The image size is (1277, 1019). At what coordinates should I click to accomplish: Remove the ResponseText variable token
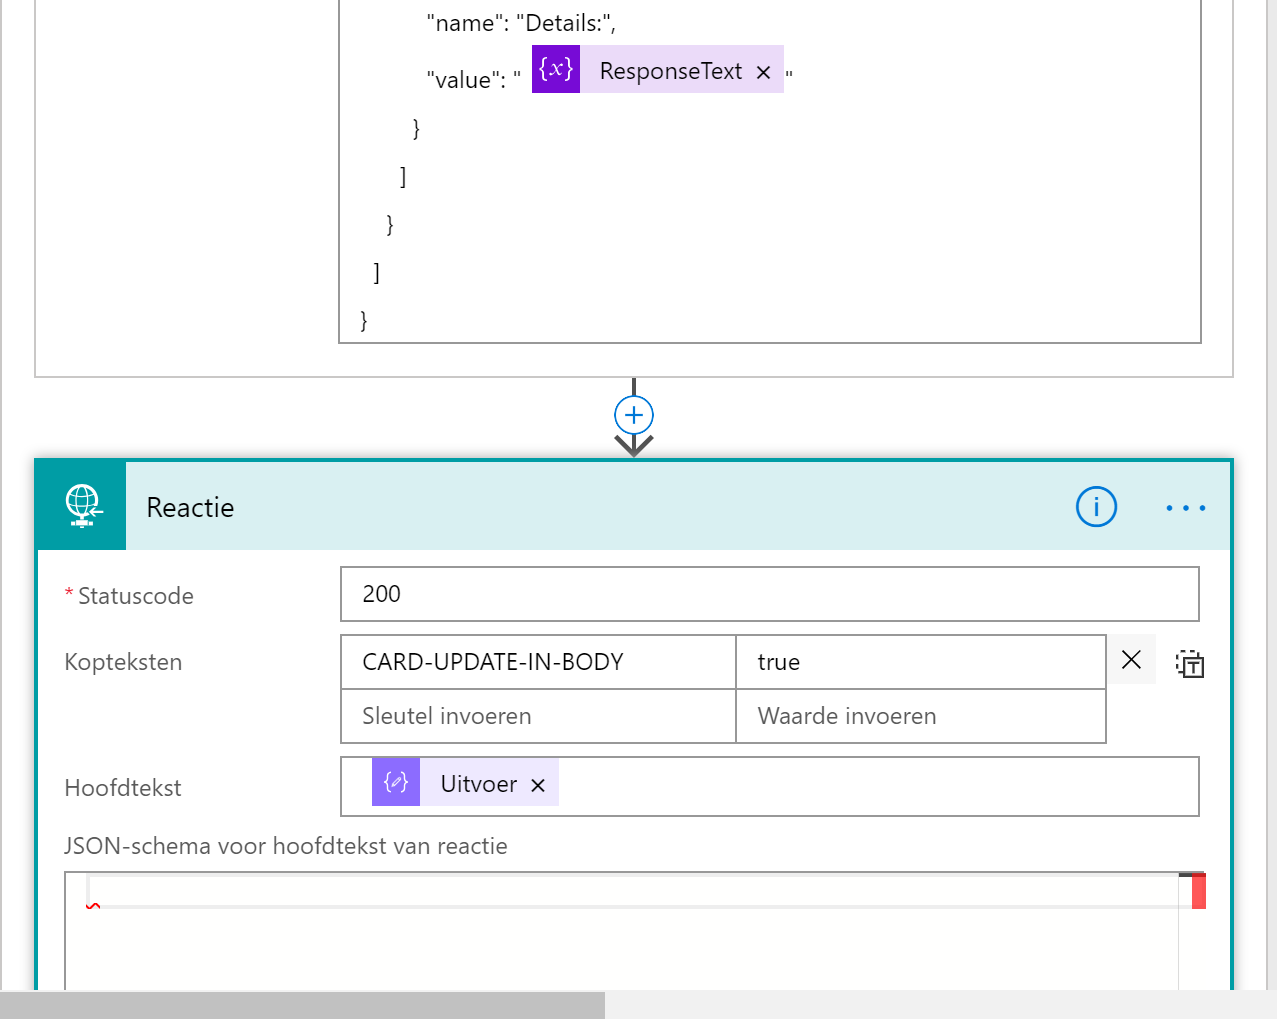[764, 72]
